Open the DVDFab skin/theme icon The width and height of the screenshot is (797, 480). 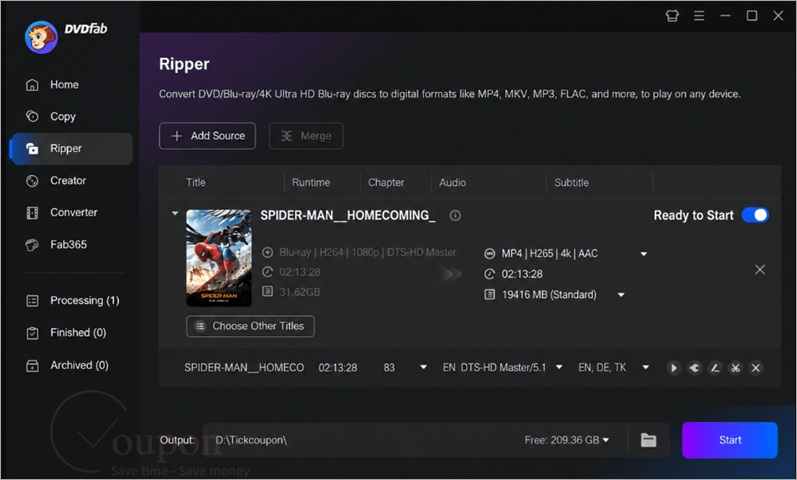point(672,16)
